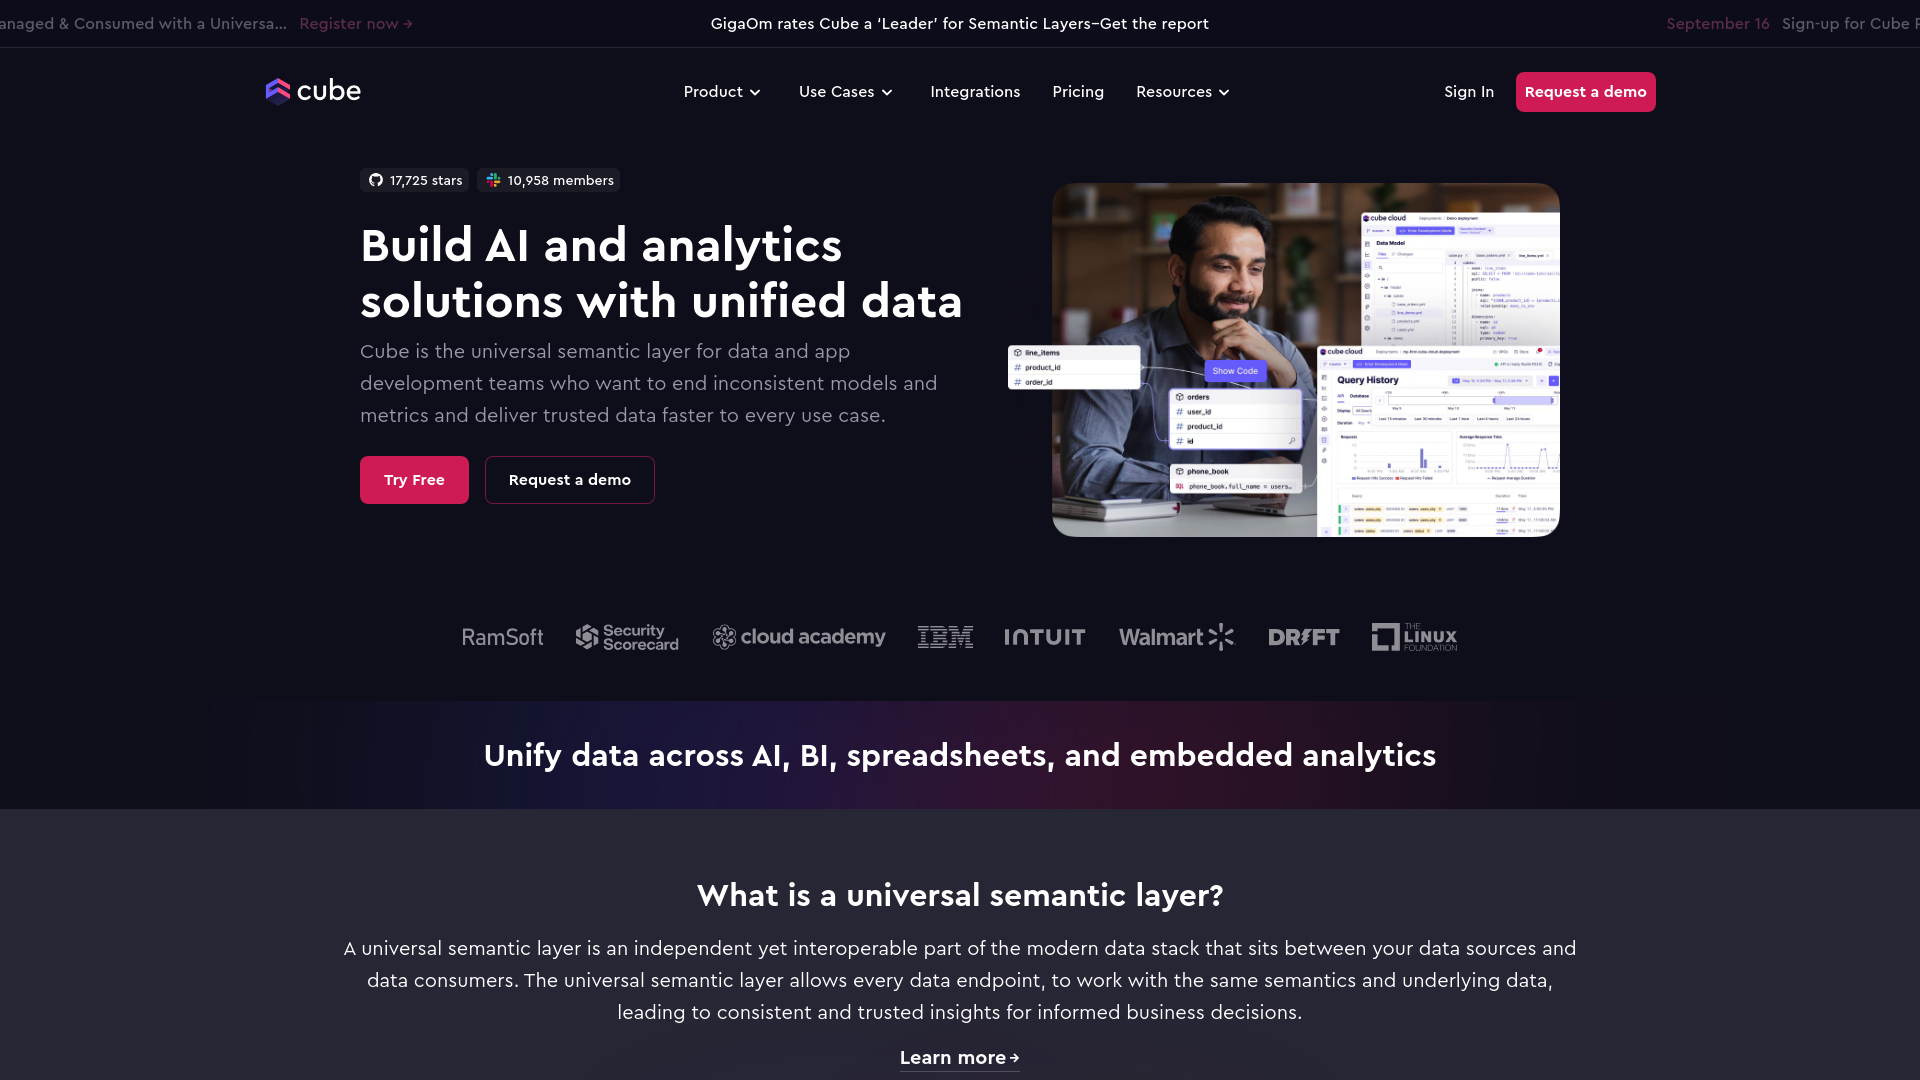This screenshot has height=1080, width=1920.
Task: Expand the Use Cases dropdown menu
Action: tap(847, 91)
